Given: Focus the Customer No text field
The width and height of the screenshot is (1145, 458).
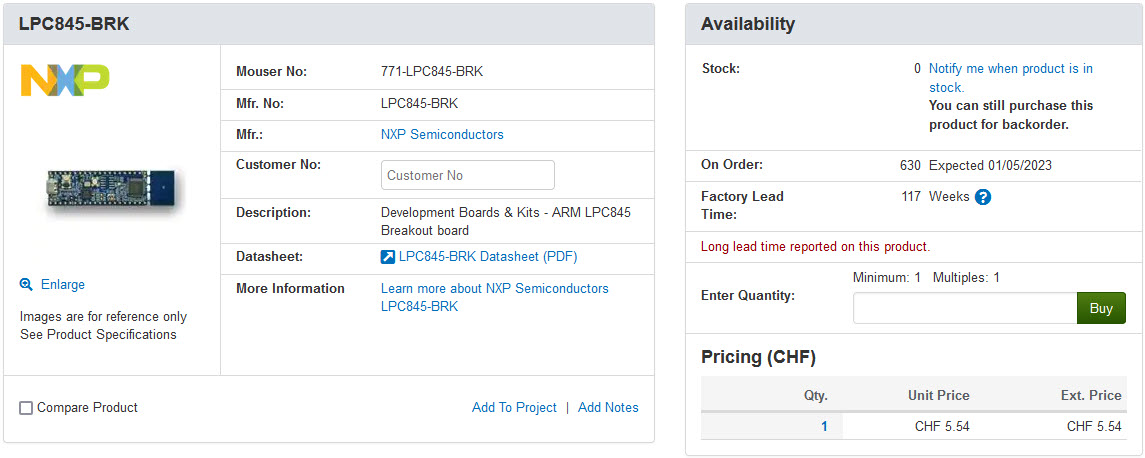Looking at the screenshot, I should click(x=467, y=175).
